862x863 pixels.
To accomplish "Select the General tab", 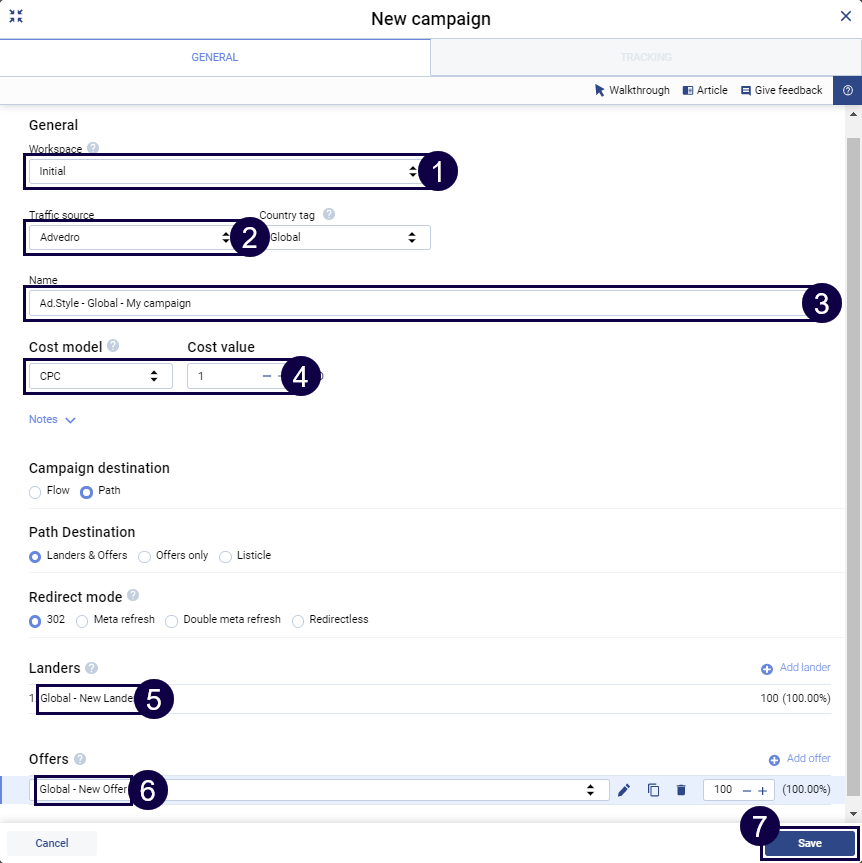I will tap(214, 57).
